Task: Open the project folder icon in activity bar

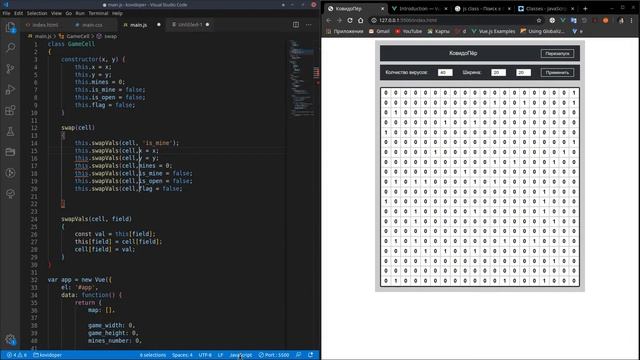Action: 10,152
